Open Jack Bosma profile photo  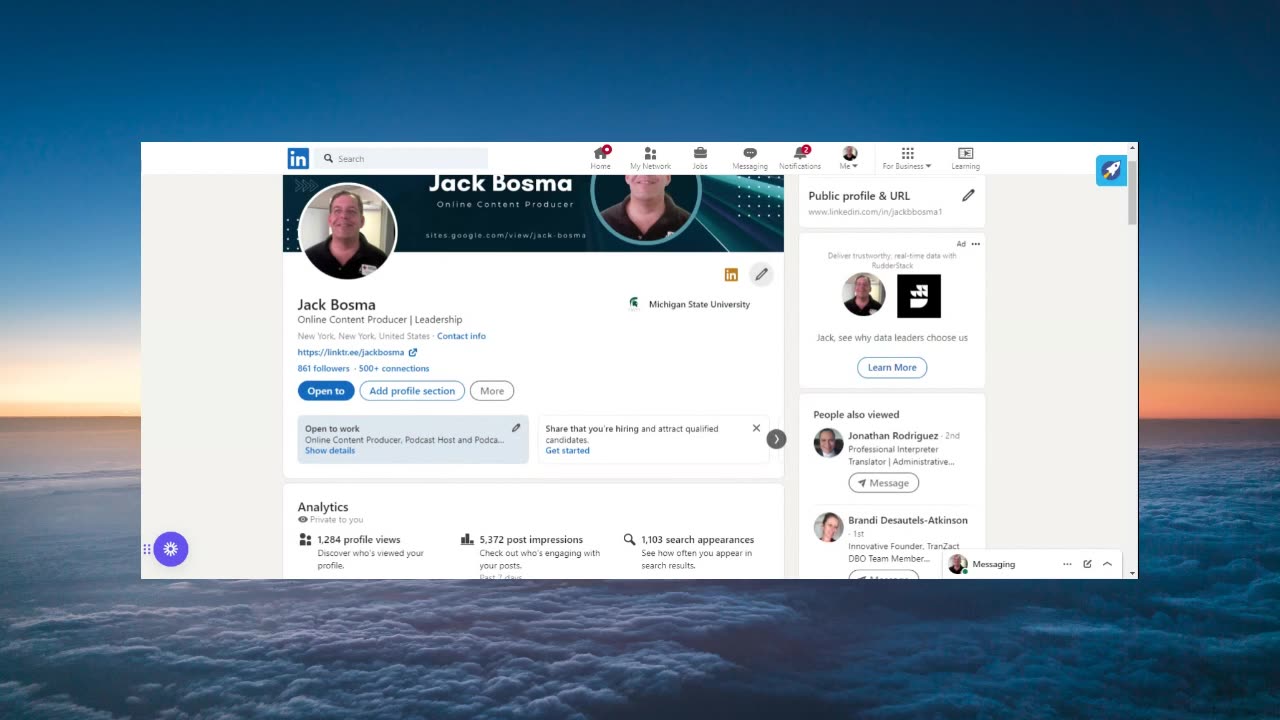tap(349, 231)
